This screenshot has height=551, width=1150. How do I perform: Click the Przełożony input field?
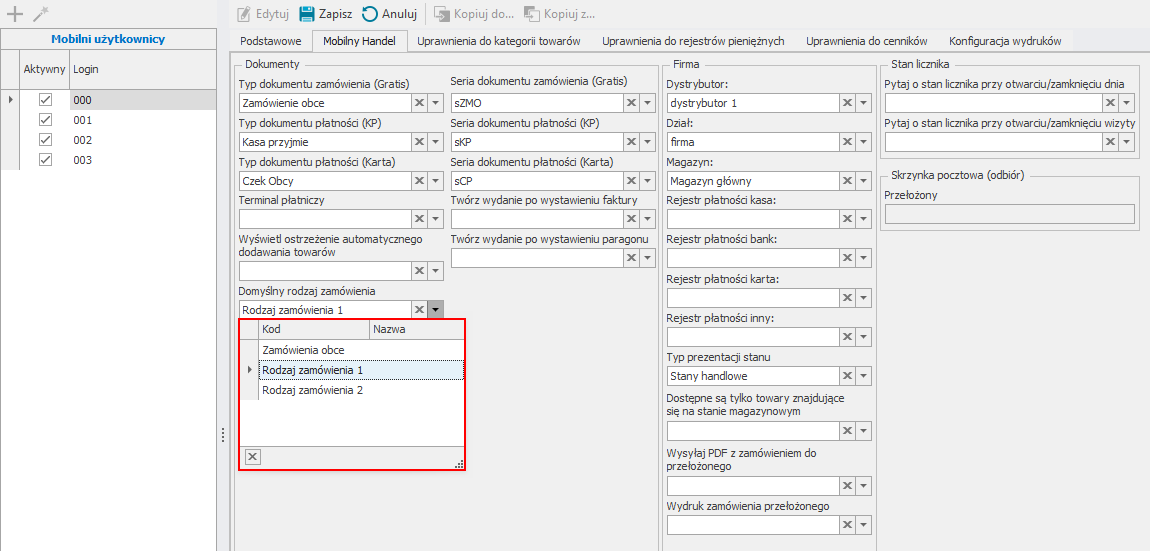(1009, 214)
